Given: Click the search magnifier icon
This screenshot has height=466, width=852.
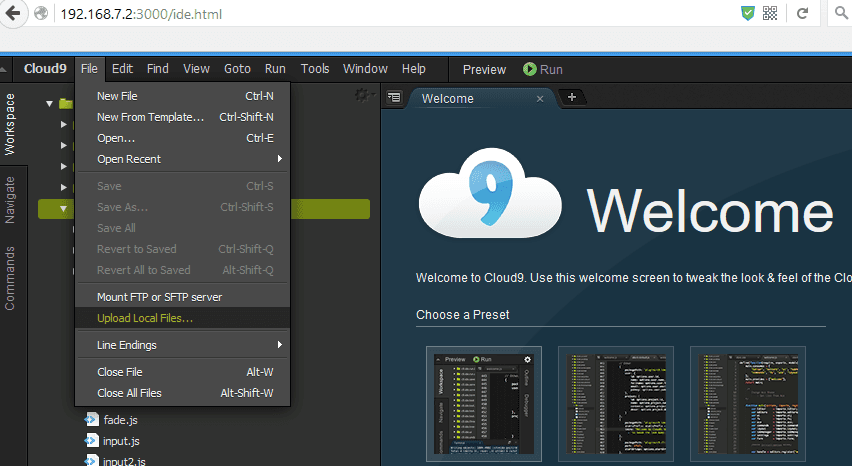Looking at the screenshot, I should pyautogui.click(x=841, y=13).
